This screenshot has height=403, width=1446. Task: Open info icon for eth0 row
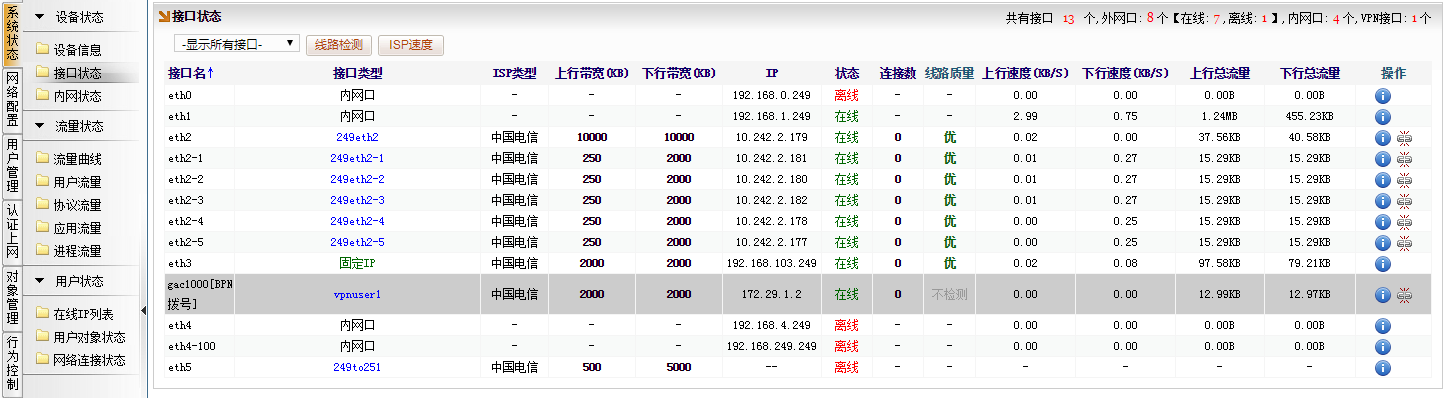1383,96
